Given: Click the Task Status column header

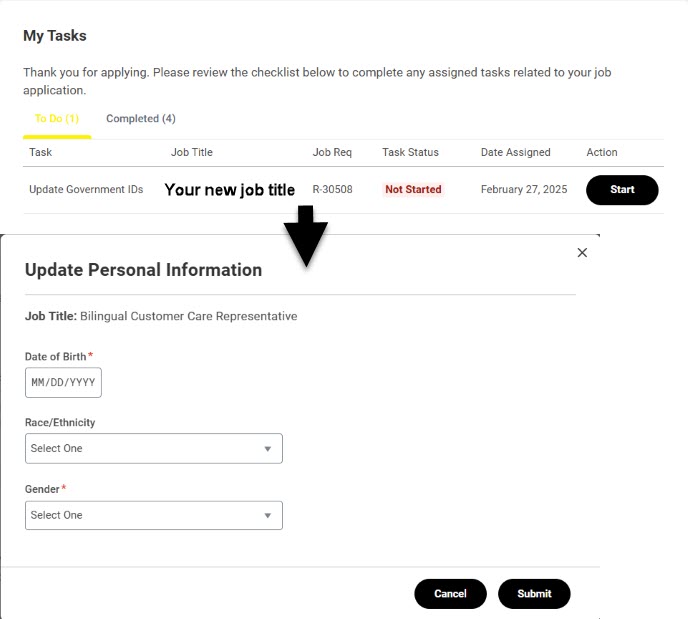Looking at the screenshot, I should [x=410, y=153].
